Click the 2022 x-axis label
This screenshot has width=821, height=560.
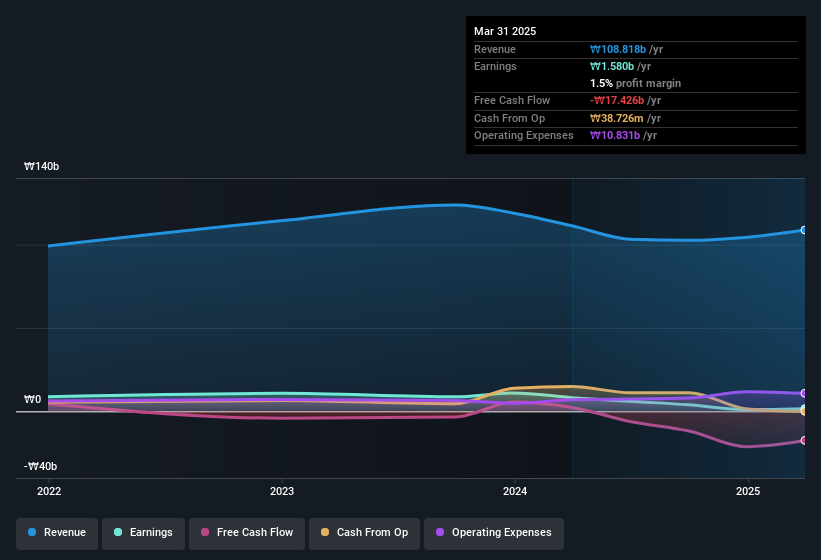pyautogui.click(x=49, y=491)
